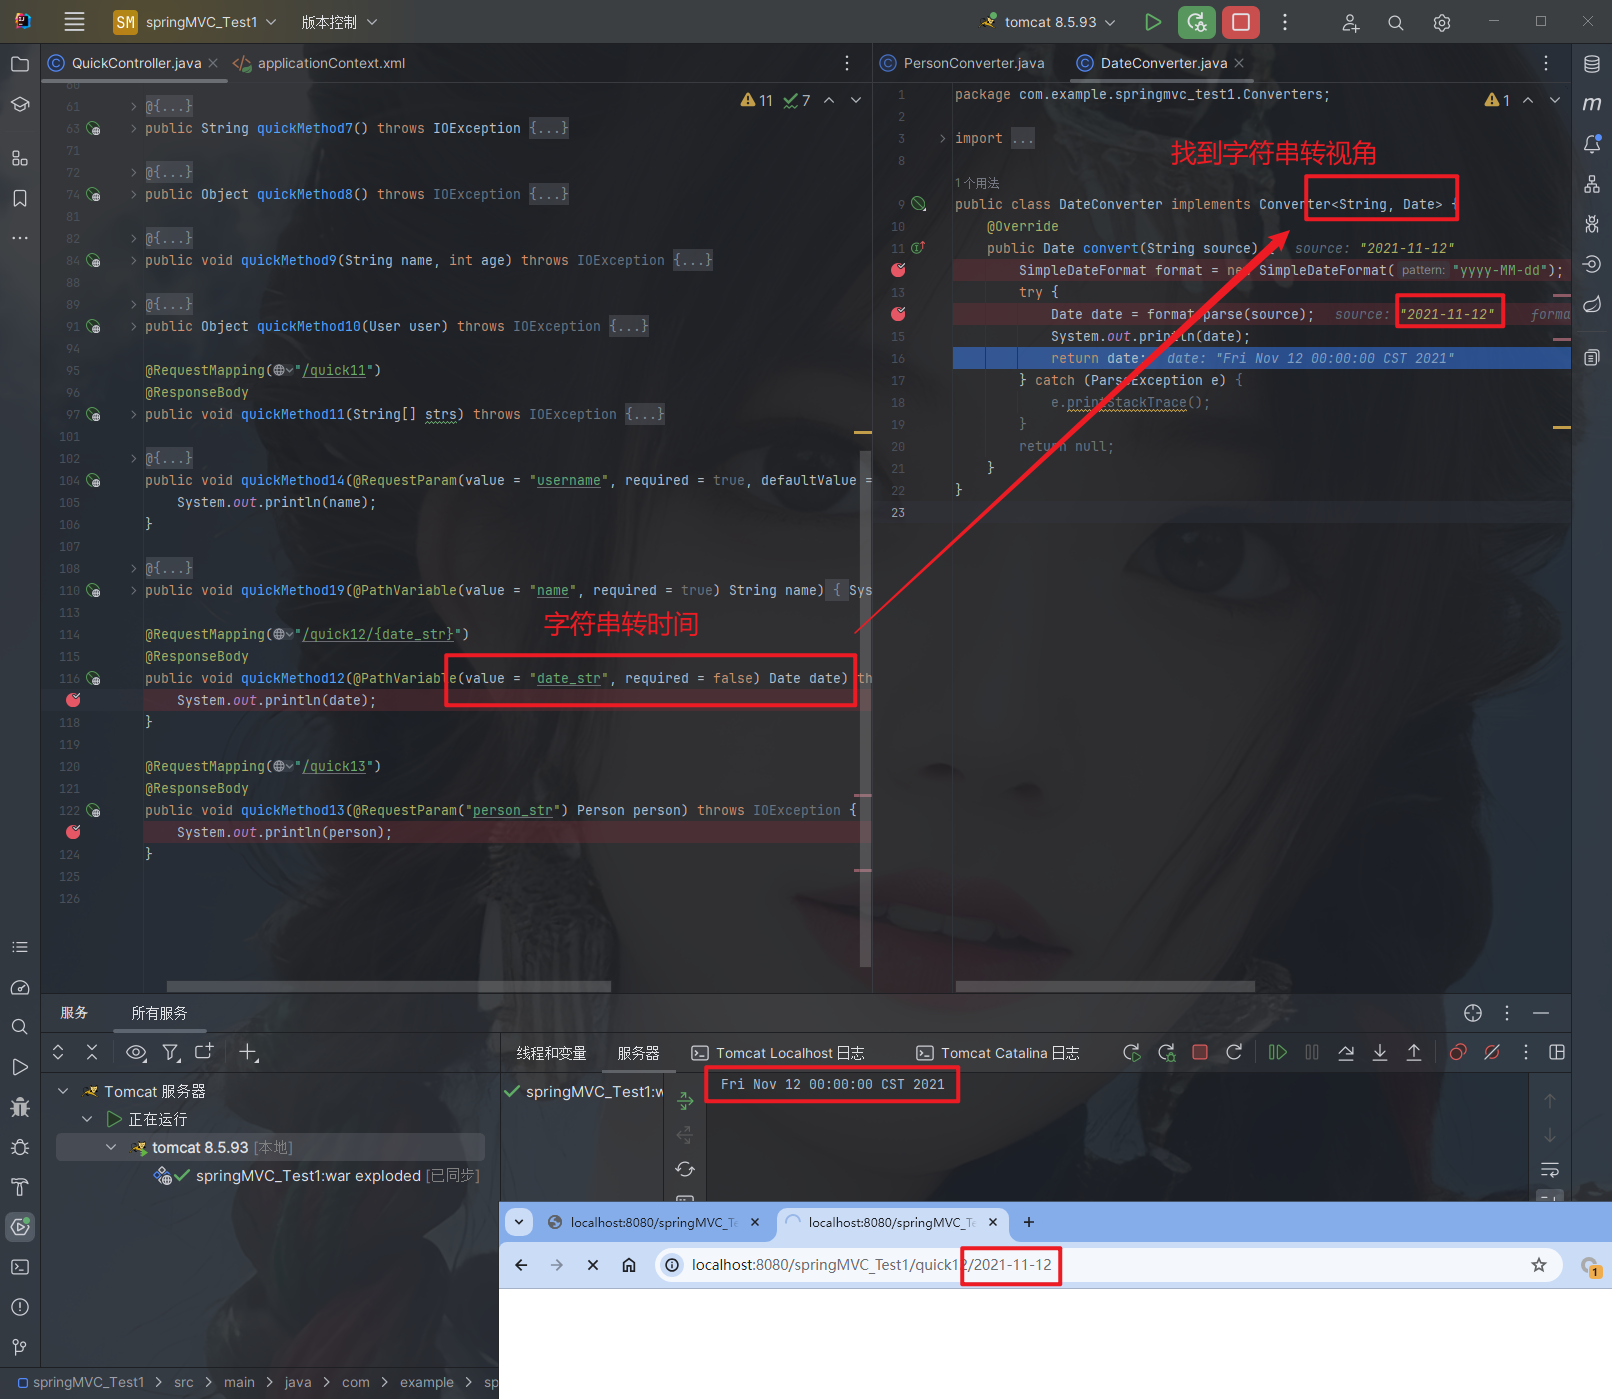Image resolution: width=1612 pixels, height=1399 pixels.
Task: Open the Problems tool window
Action: [x=20, y=1307]
